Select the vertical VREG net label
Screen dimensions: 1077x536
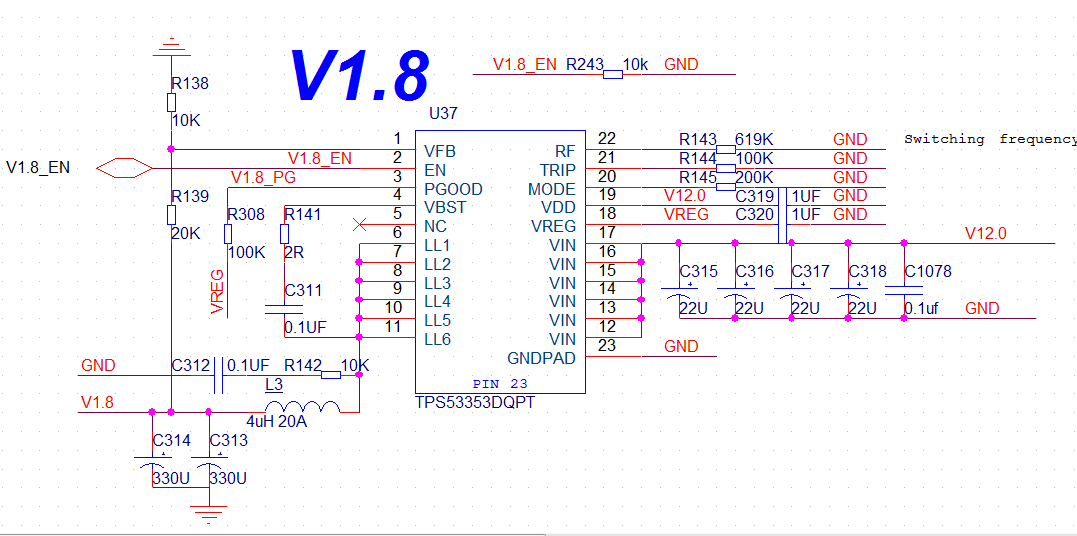(x=218, y=292)
